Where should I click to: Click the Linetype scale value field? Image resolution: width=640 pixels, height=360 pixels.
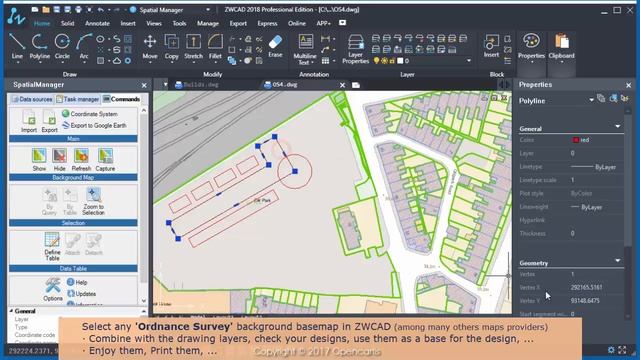click(596, 180)
